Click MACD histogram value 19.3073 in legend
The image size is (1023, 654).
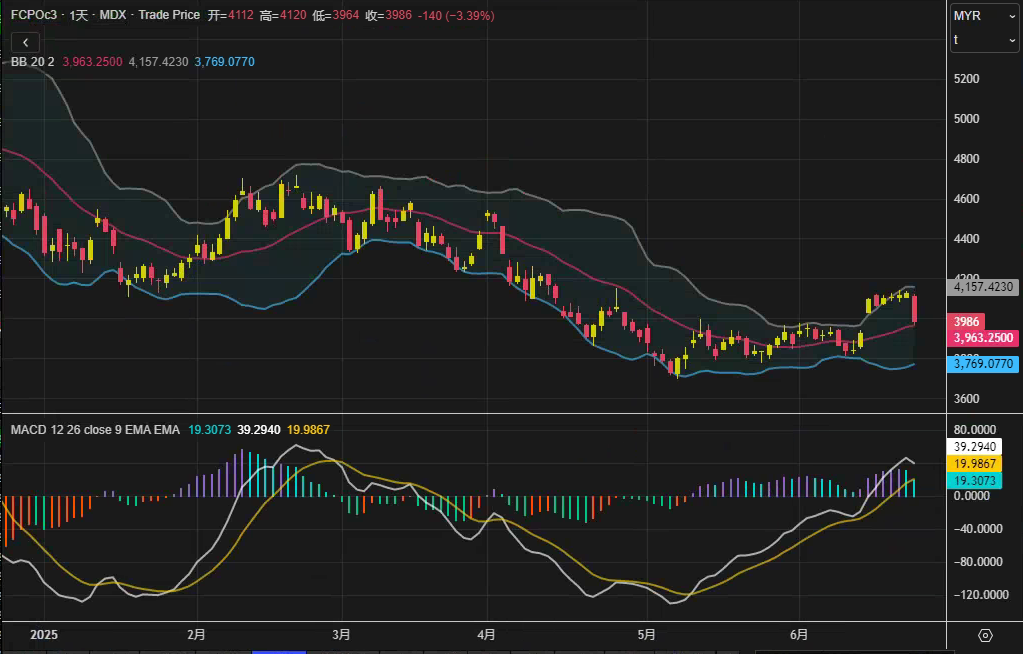coord(209,429)
